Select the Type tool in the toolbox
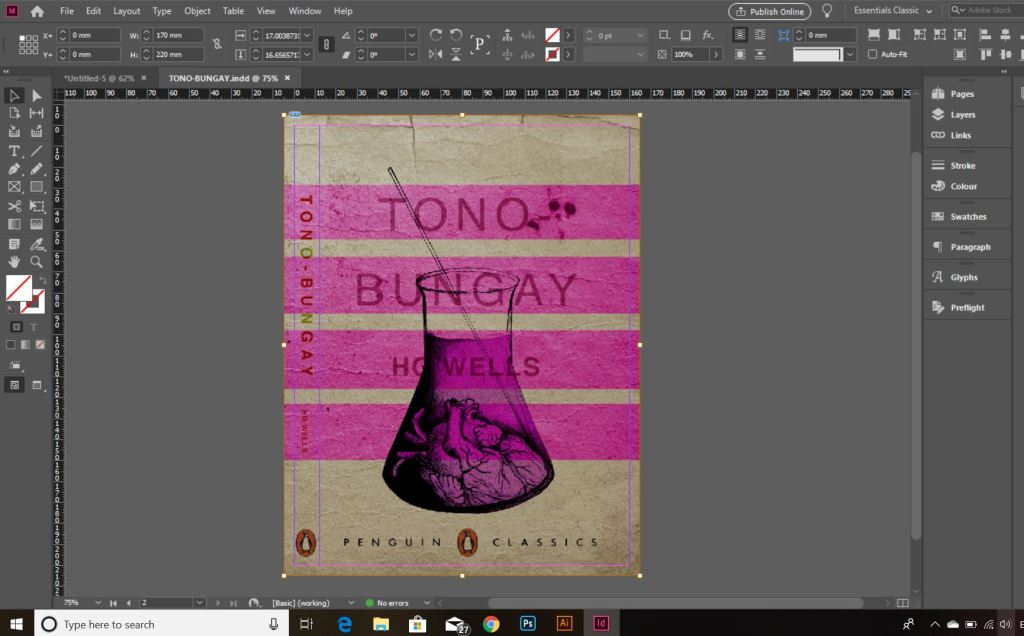 coord(14,151)
